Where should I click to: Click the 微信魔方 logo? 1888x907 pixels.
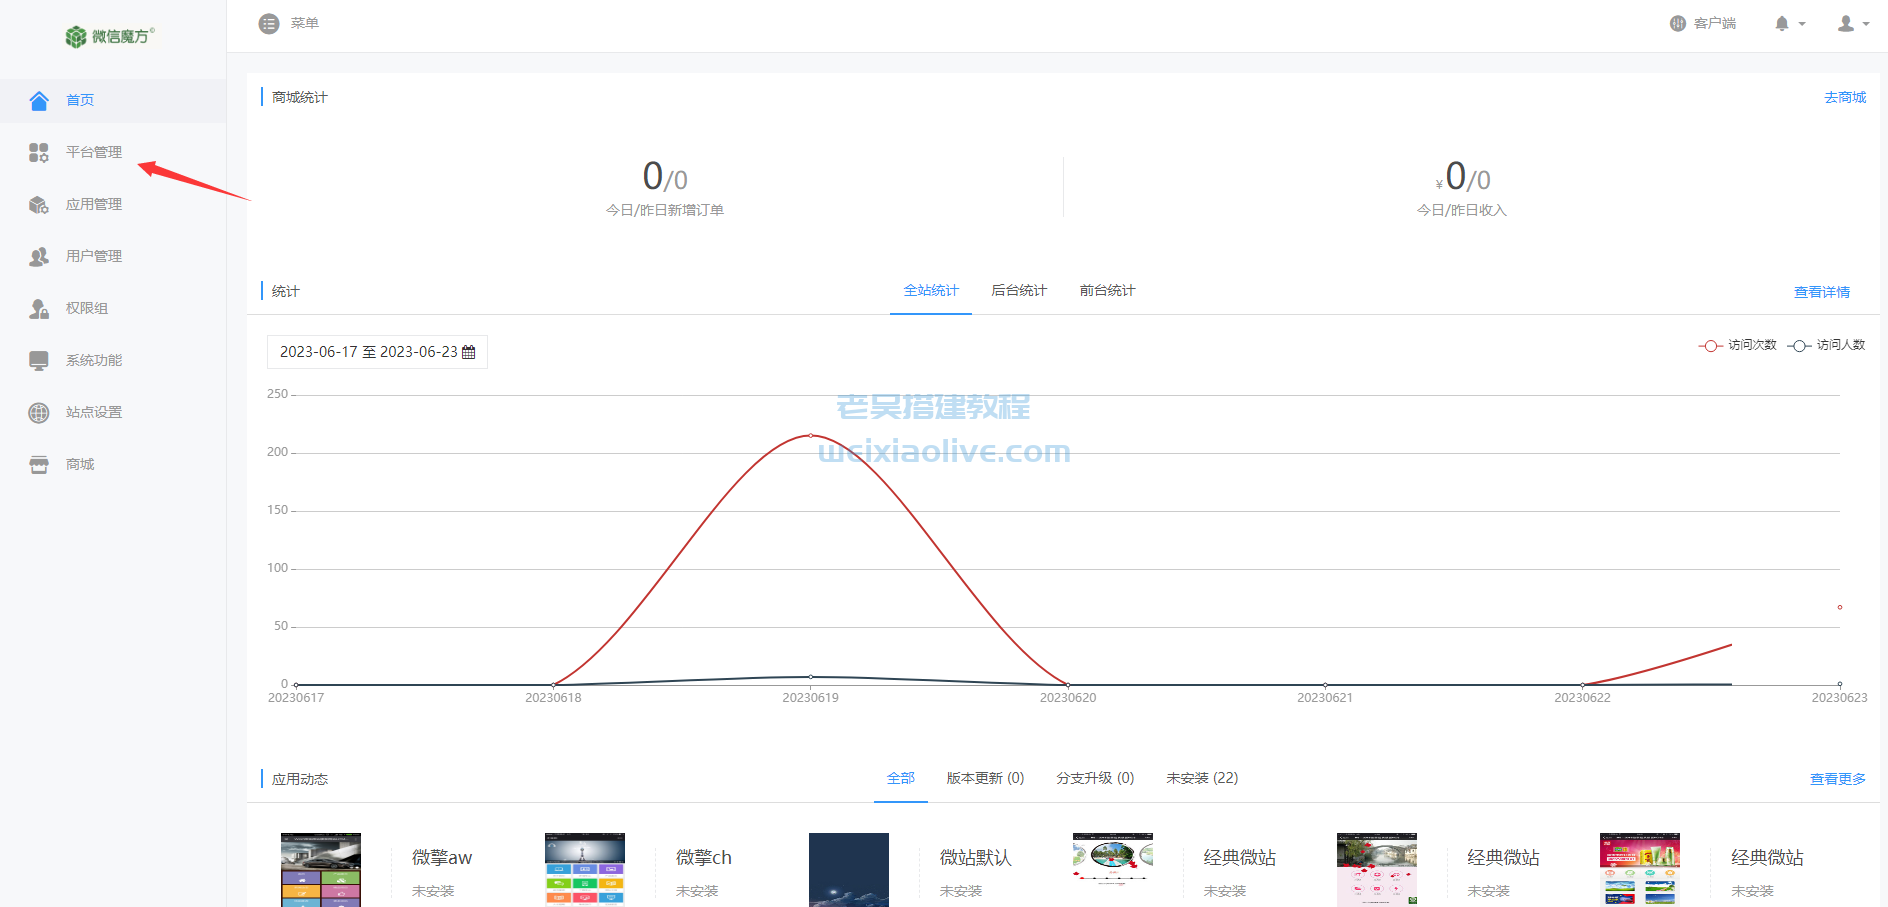pyautogui.click(x=107, y=36)
